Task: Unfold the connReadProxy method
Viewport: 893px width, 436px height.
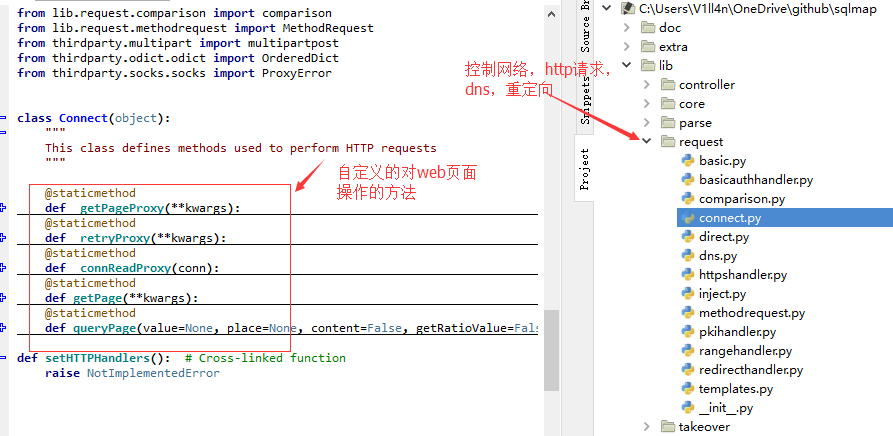Action: click(x=3, y=268)
